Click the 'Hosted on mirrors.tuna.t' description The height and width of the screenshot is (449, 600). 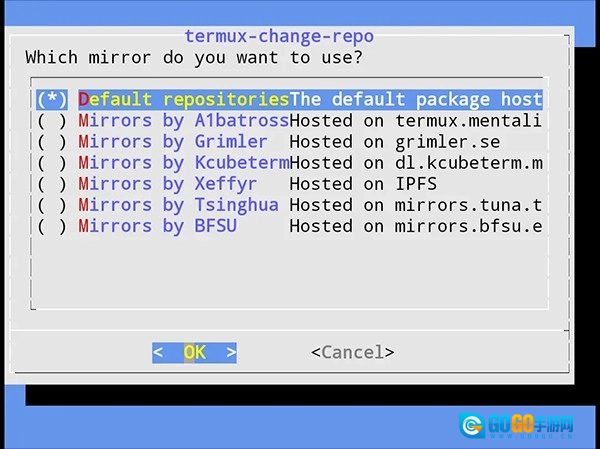[x=415, y=205]
